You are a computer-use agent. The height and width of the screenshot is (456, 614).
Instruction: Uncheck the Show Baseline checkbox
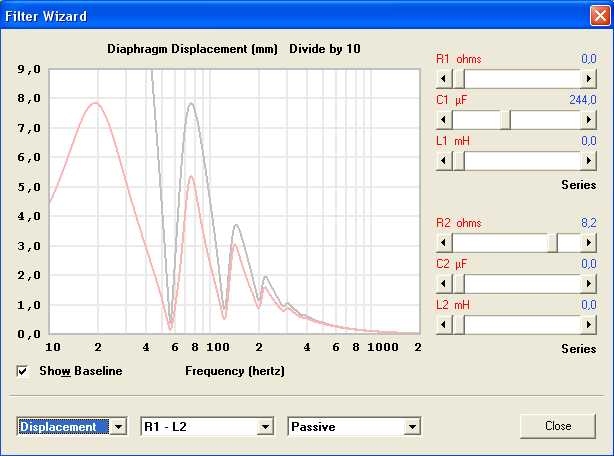click(x=23, y=371)
